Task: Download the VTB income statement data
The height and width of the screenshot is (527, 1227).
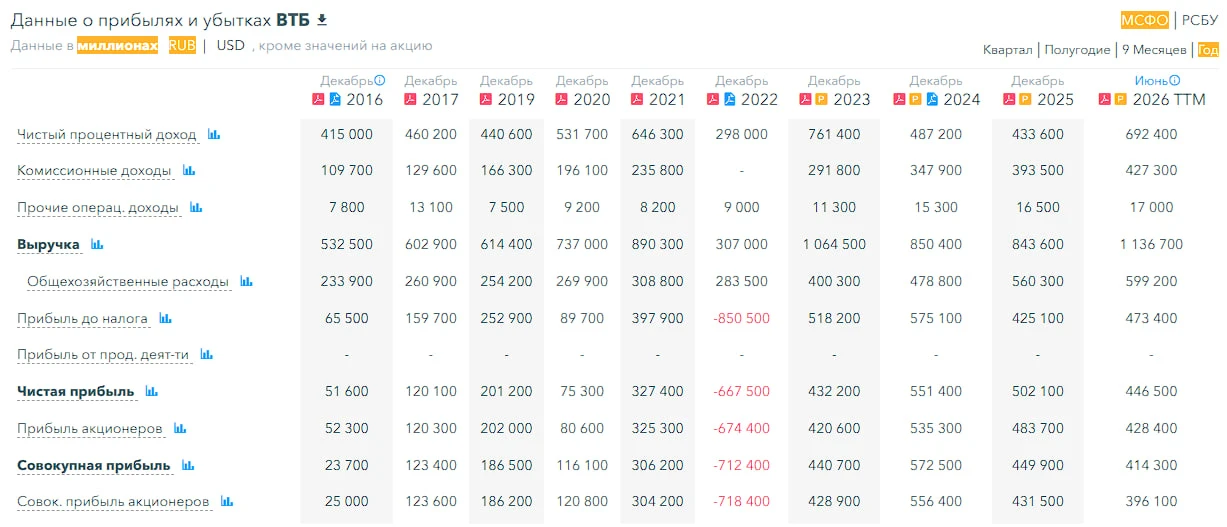Action: click(322, 20)
